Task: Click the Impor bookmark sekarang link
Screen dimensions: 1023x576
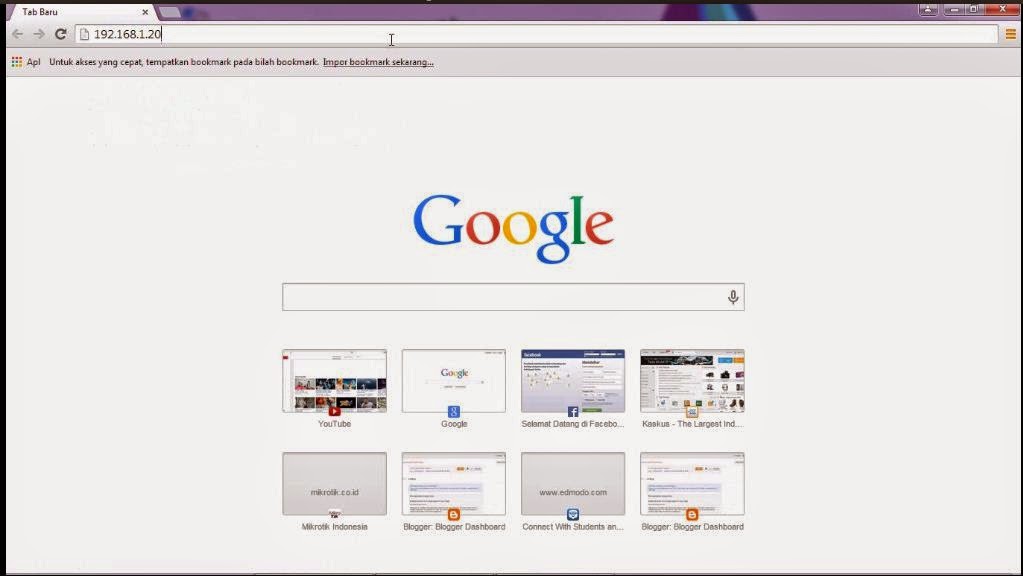Action: click(378, 62)
